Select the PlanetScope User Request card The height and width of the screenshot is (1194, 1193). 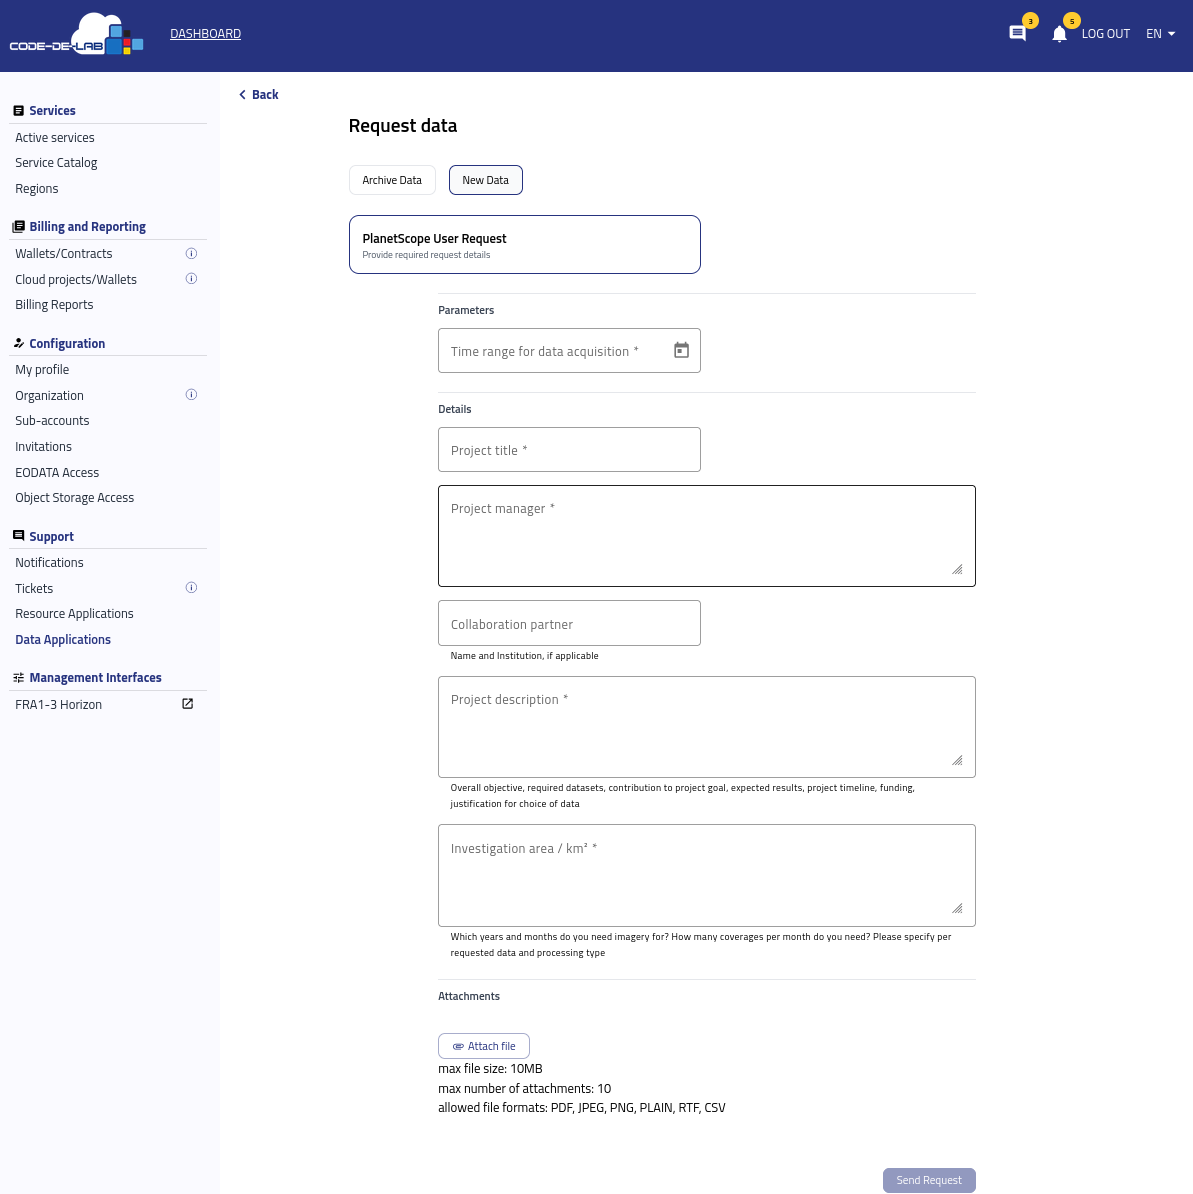pos(525,244)
